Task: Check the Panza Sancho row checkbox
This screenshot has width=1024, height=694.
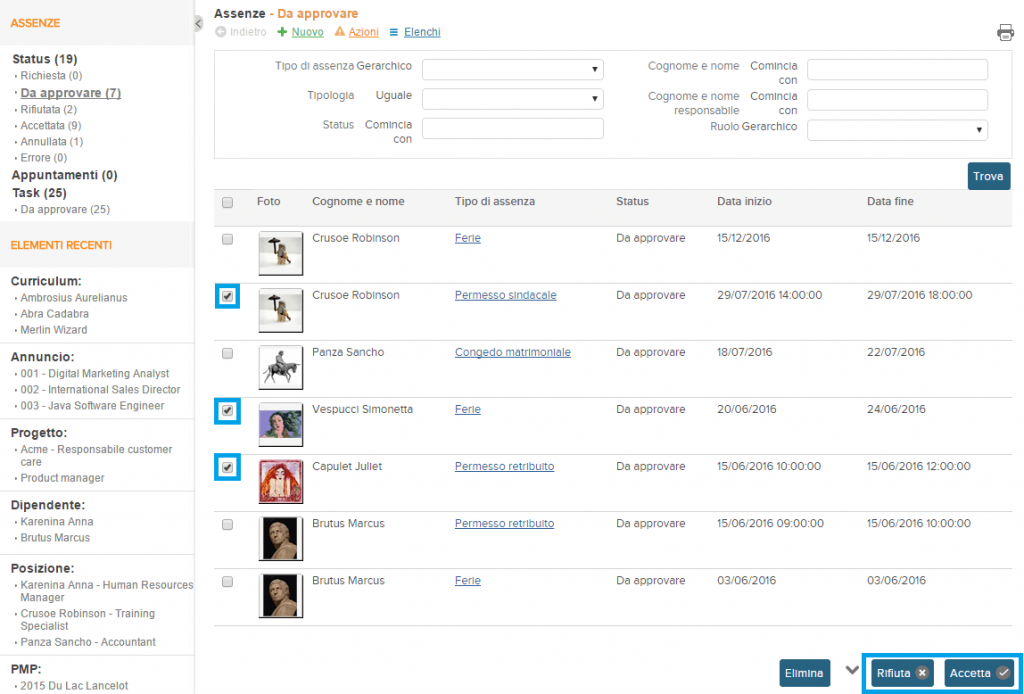Action: 227,354
